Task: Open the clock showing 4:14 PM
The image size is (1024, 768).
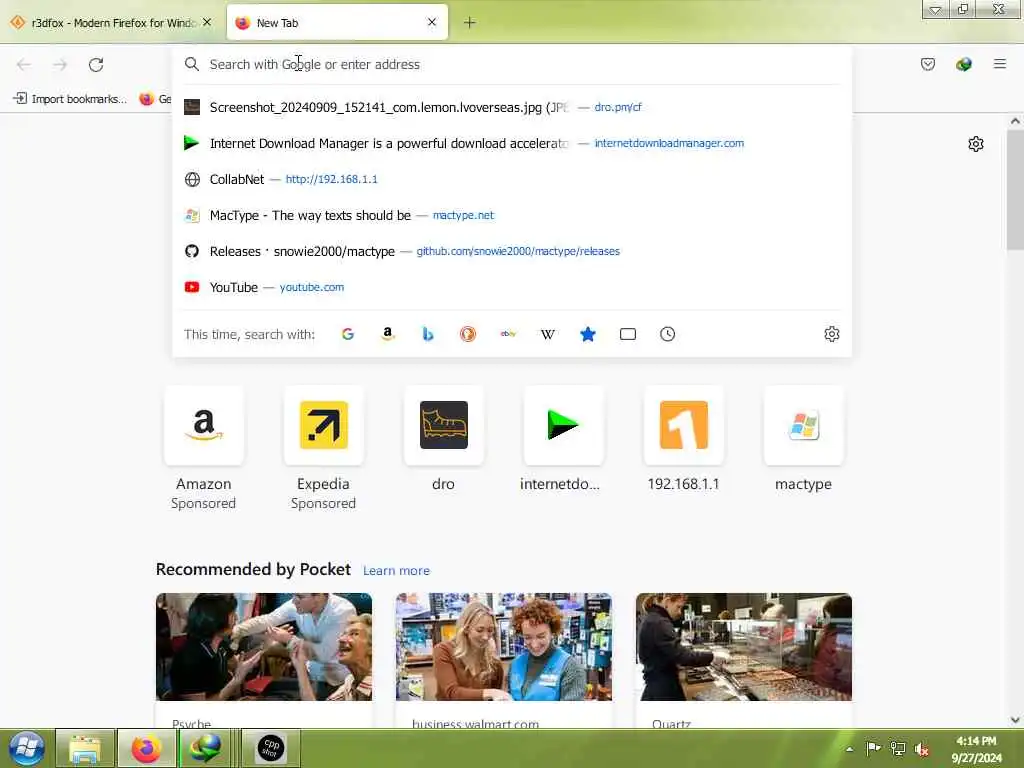Action: pos(976,749)
